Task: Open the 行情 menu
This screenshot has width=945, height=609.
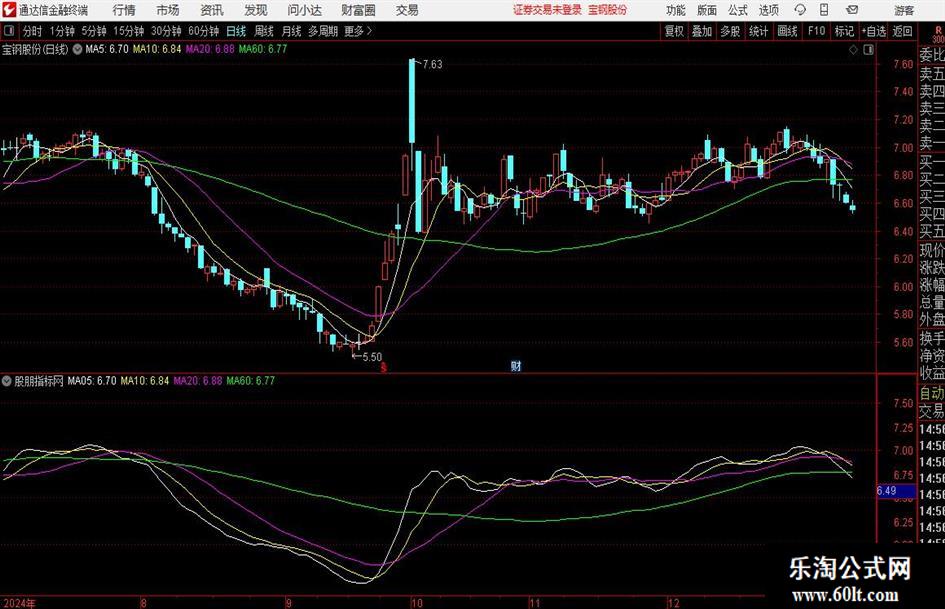Action: pos(124,10)
